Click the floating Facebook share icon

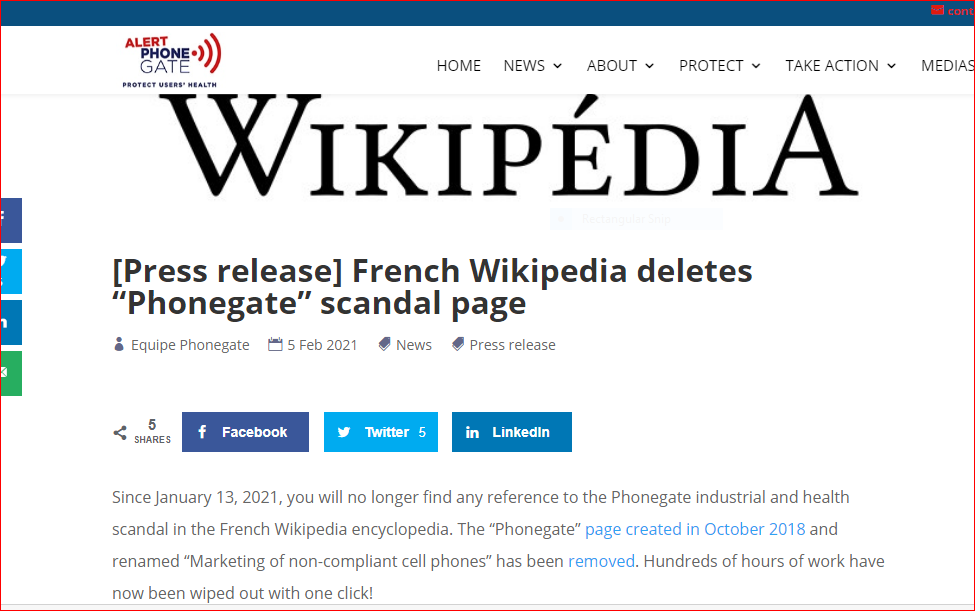click(x=10, y=220)
